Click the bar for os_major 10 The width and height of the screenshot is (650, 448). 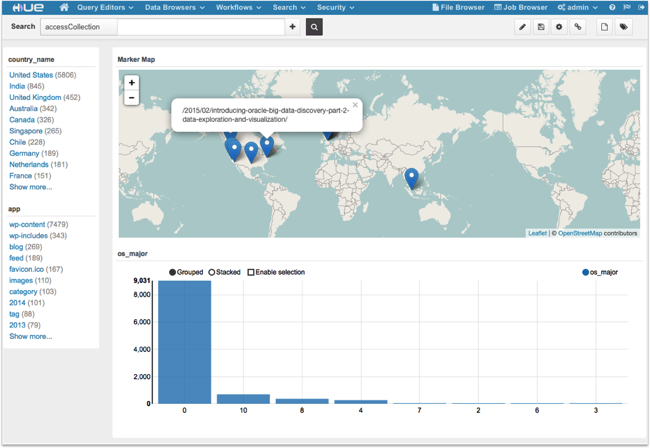tap(243, 399)
